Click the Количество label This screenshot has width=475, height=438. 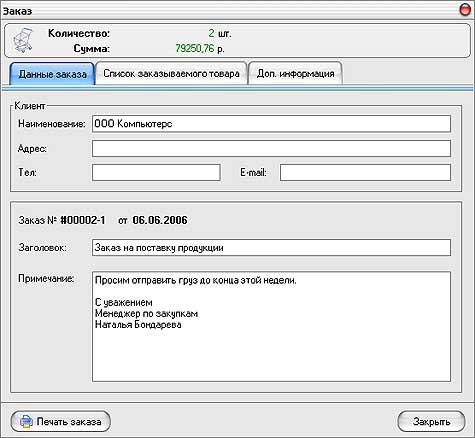79,33
